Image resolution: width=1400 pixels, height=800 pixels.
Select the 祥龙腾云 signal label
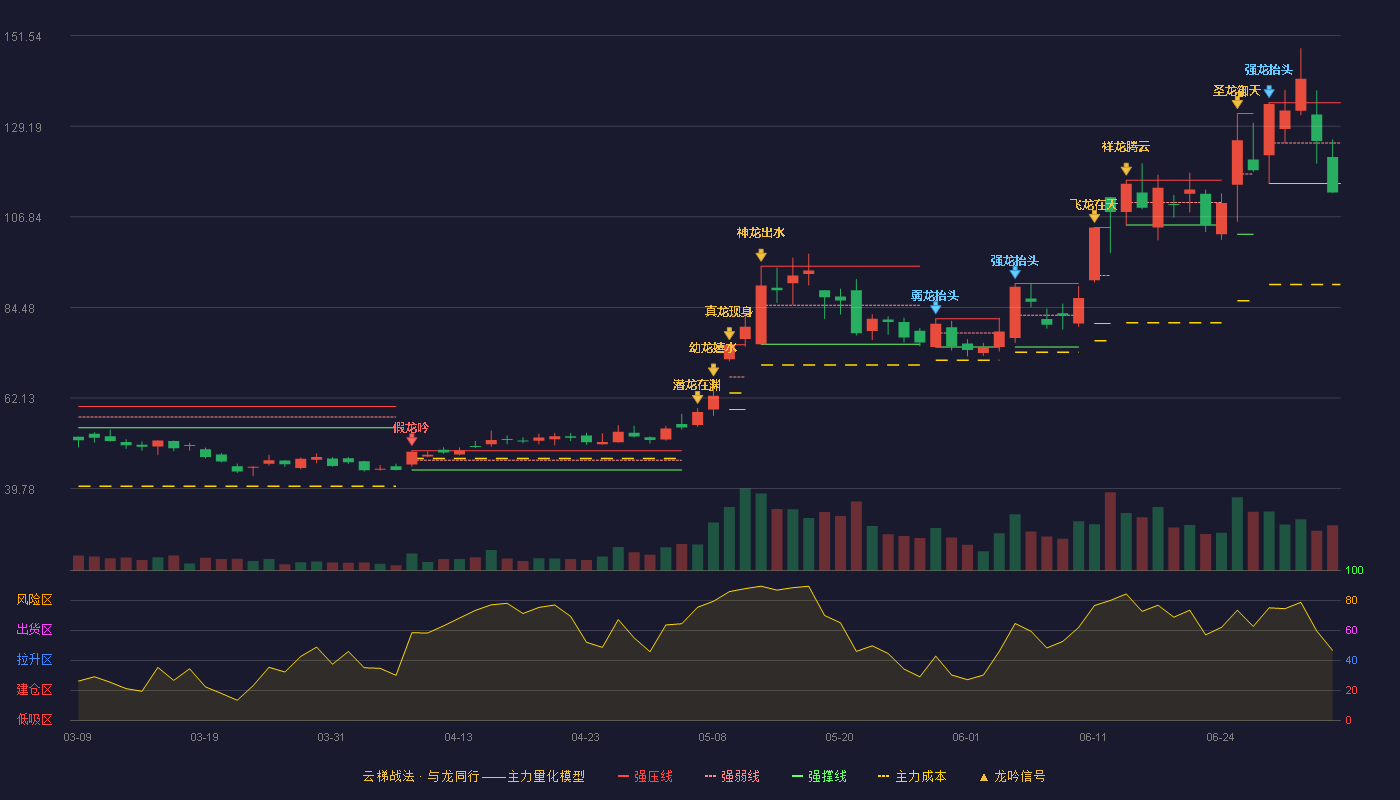[x=1126, y=147]
